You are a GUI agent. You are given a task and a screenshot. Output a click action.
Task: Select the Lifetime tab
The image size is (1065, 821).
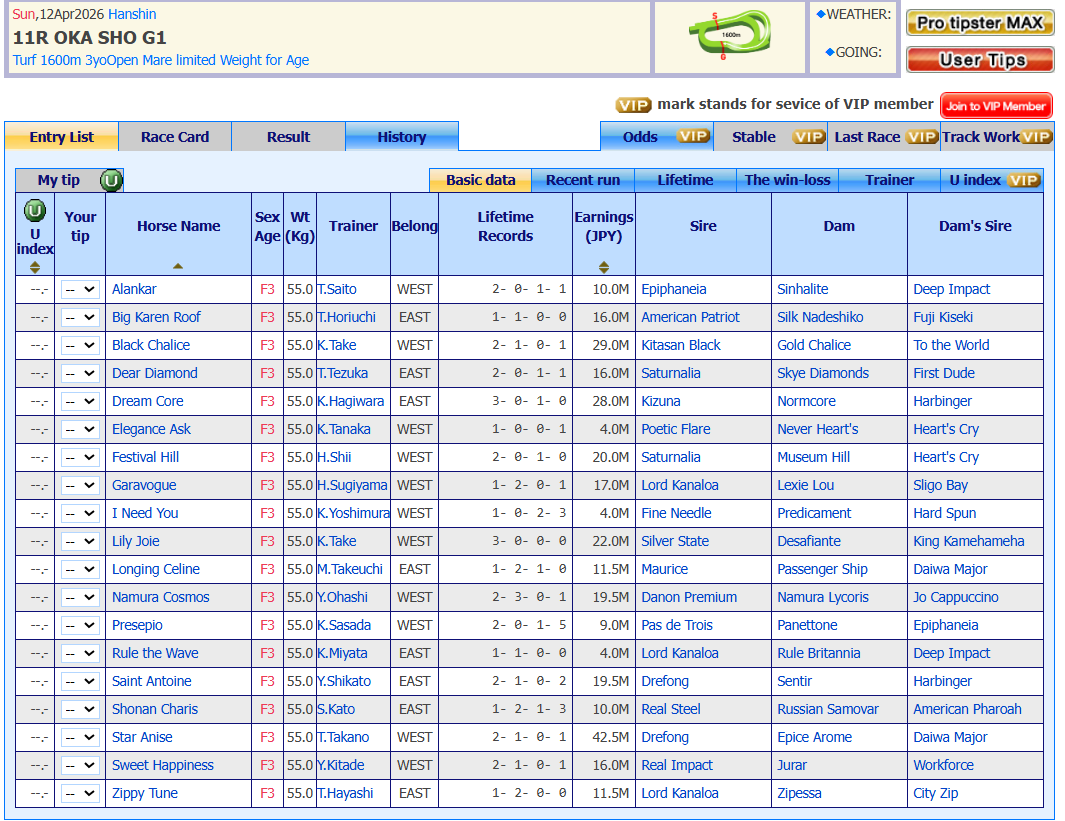[685, 180]
